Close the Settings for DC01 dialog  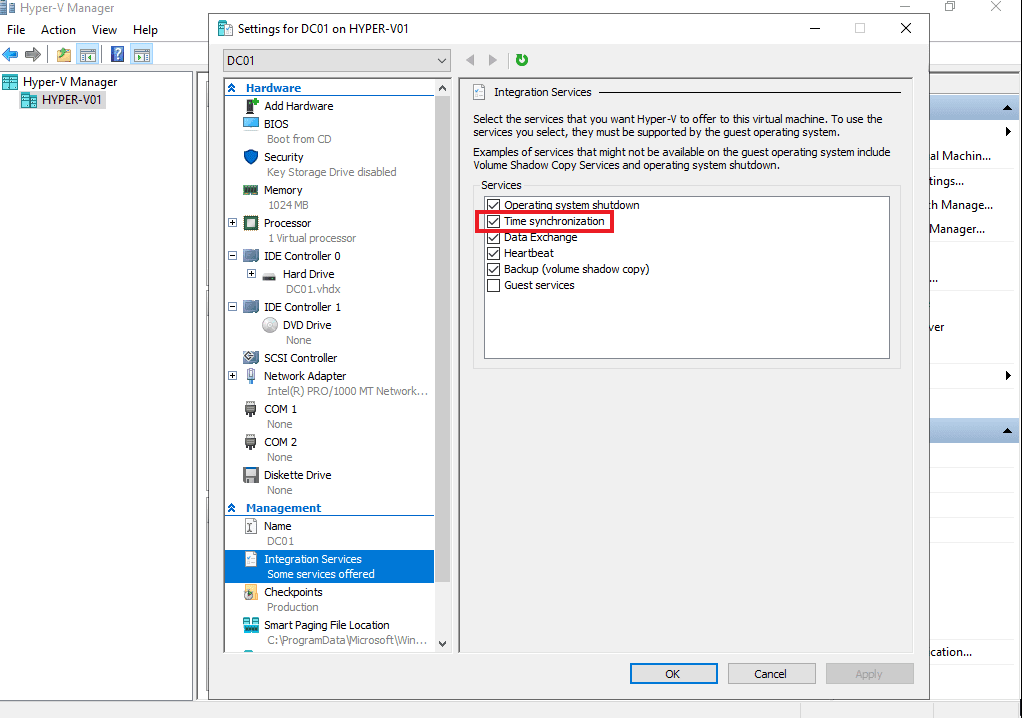[x=906, y=28]
